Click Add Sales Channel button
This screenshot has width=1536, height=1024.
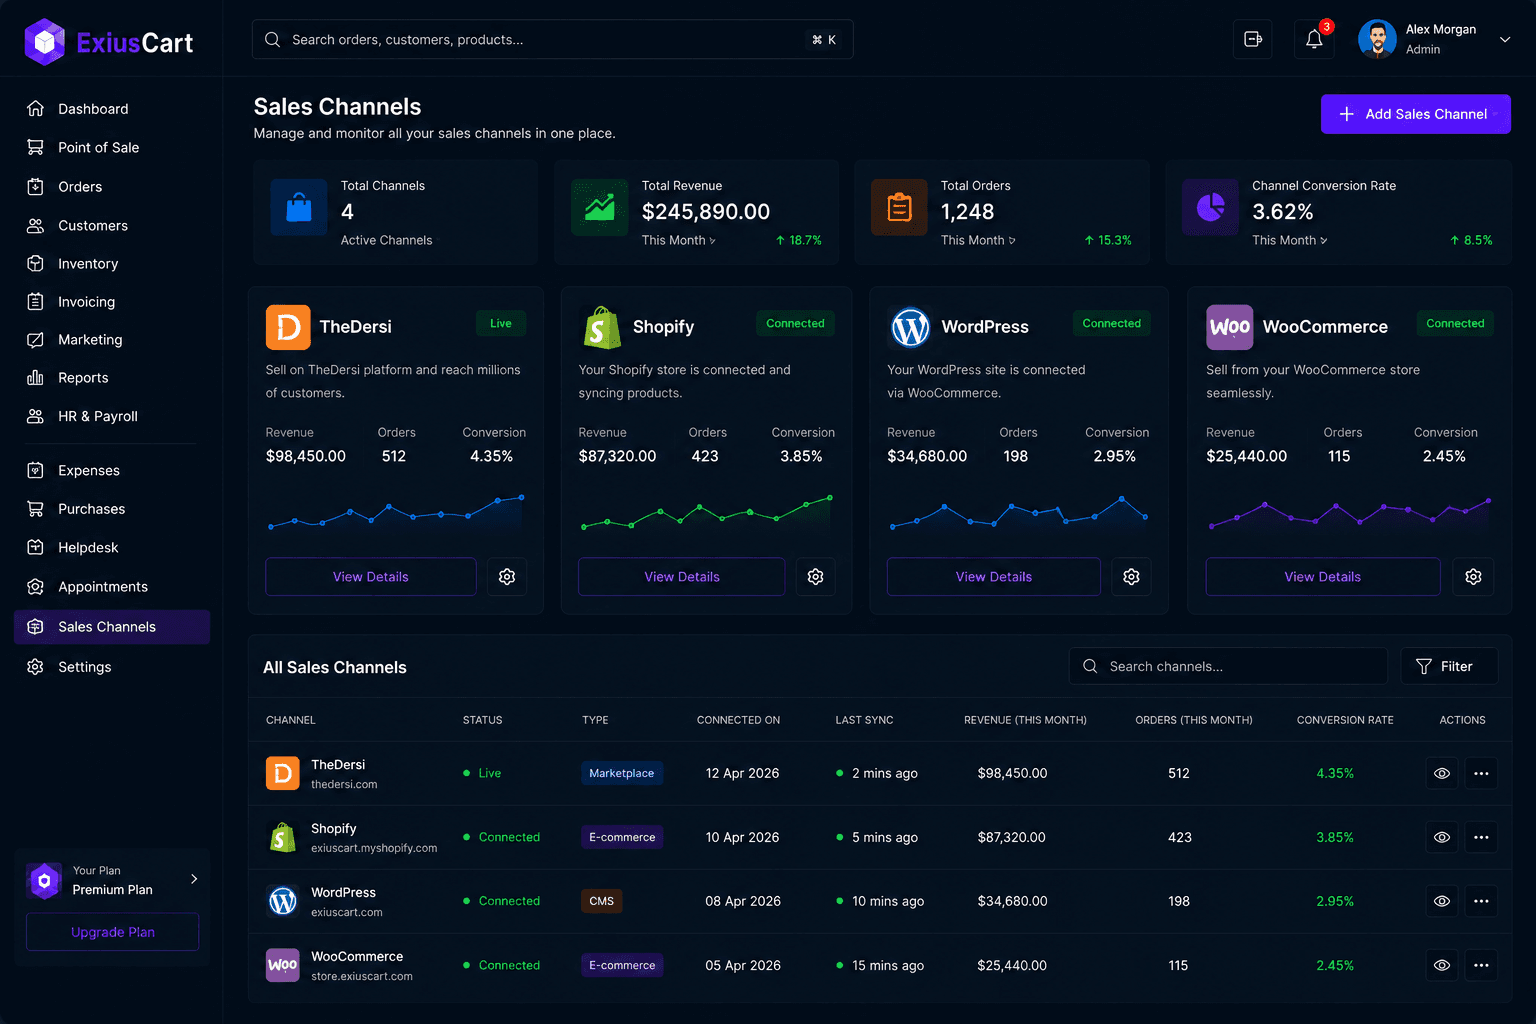[1415, 114]
